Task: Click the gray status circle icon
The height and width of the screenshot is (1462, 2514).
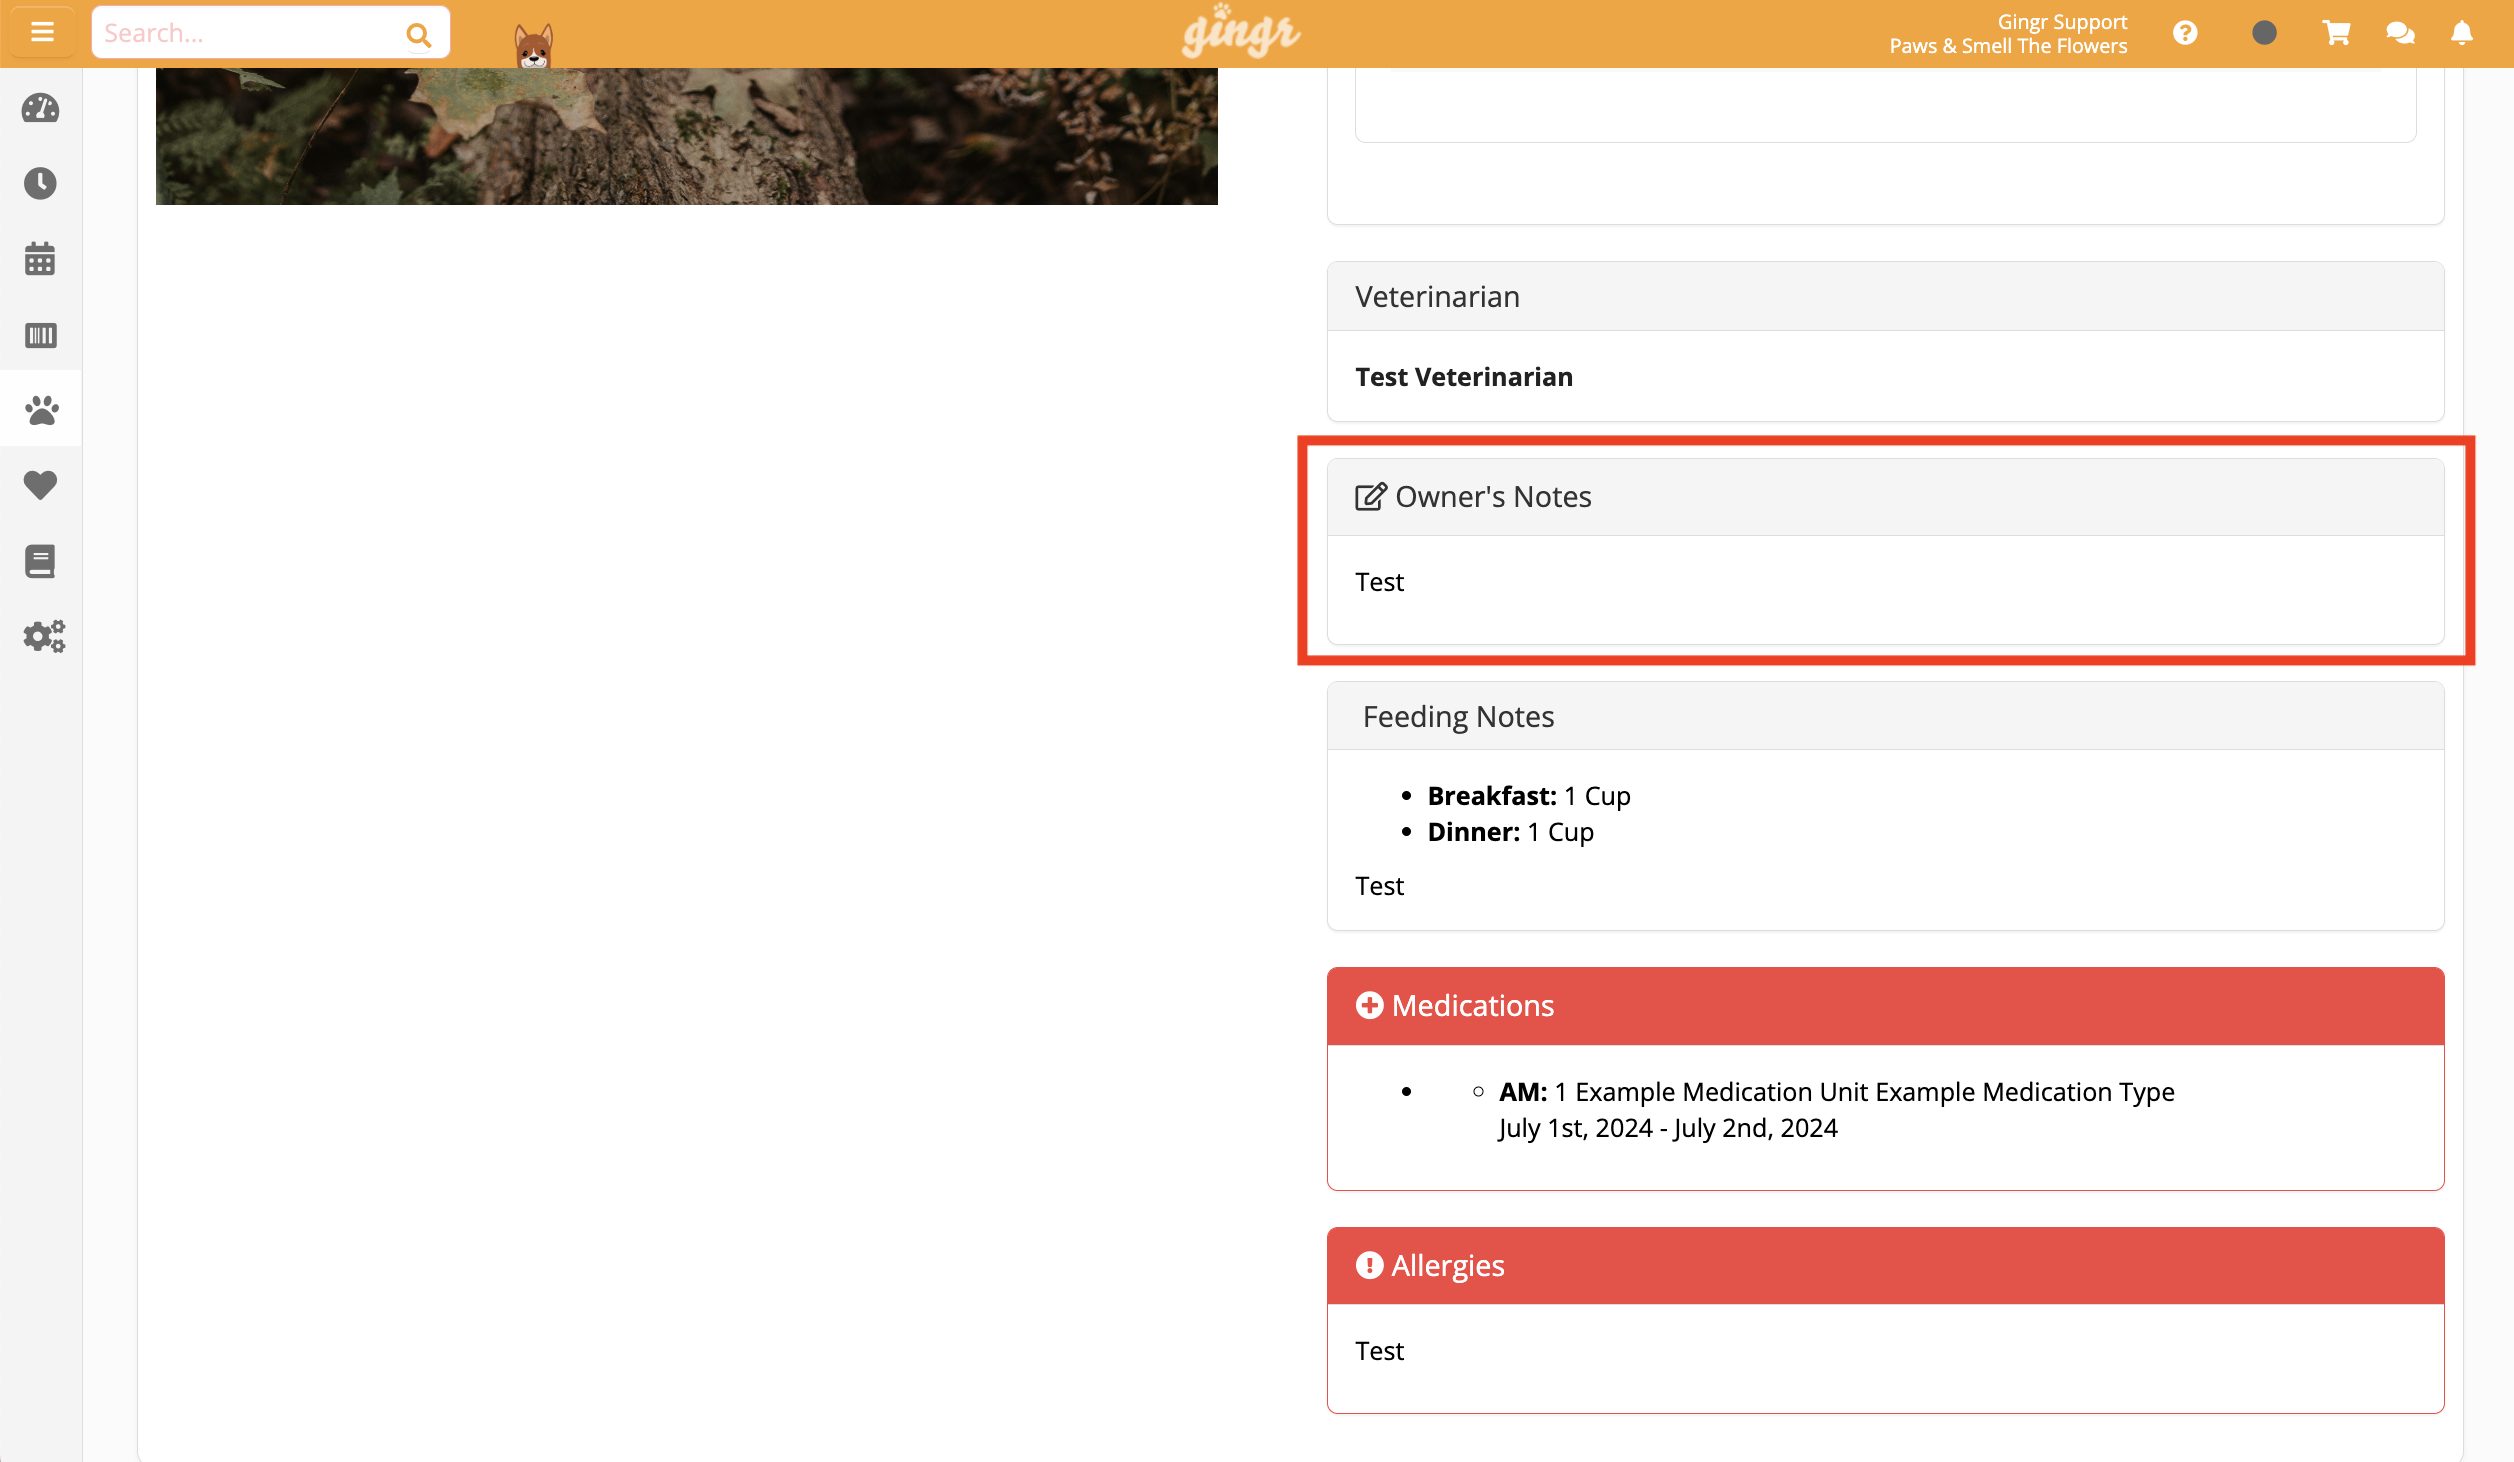Action: click(2264, 33)
